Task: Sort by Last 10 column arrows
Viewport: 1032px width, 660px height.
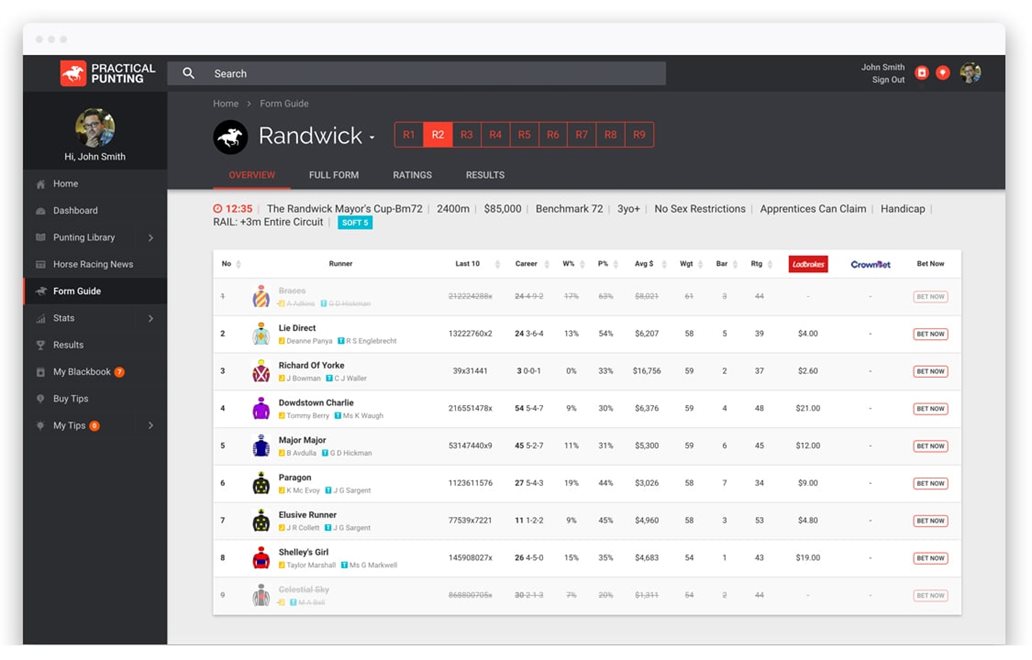Action: coord(498,264)
